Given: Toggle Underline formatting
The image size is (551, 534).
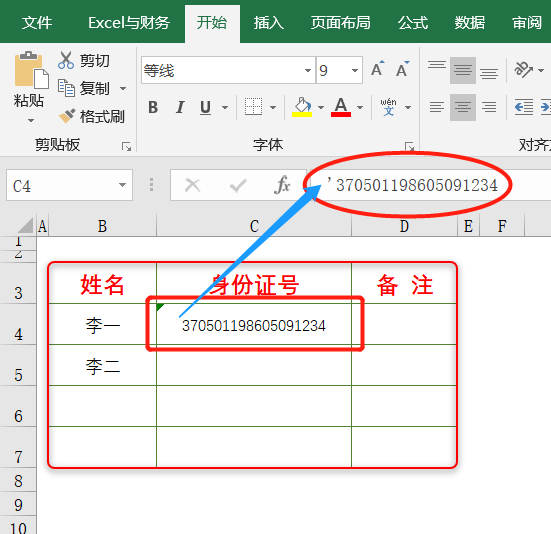Looking at the screenshot, I should coord(206,107).
